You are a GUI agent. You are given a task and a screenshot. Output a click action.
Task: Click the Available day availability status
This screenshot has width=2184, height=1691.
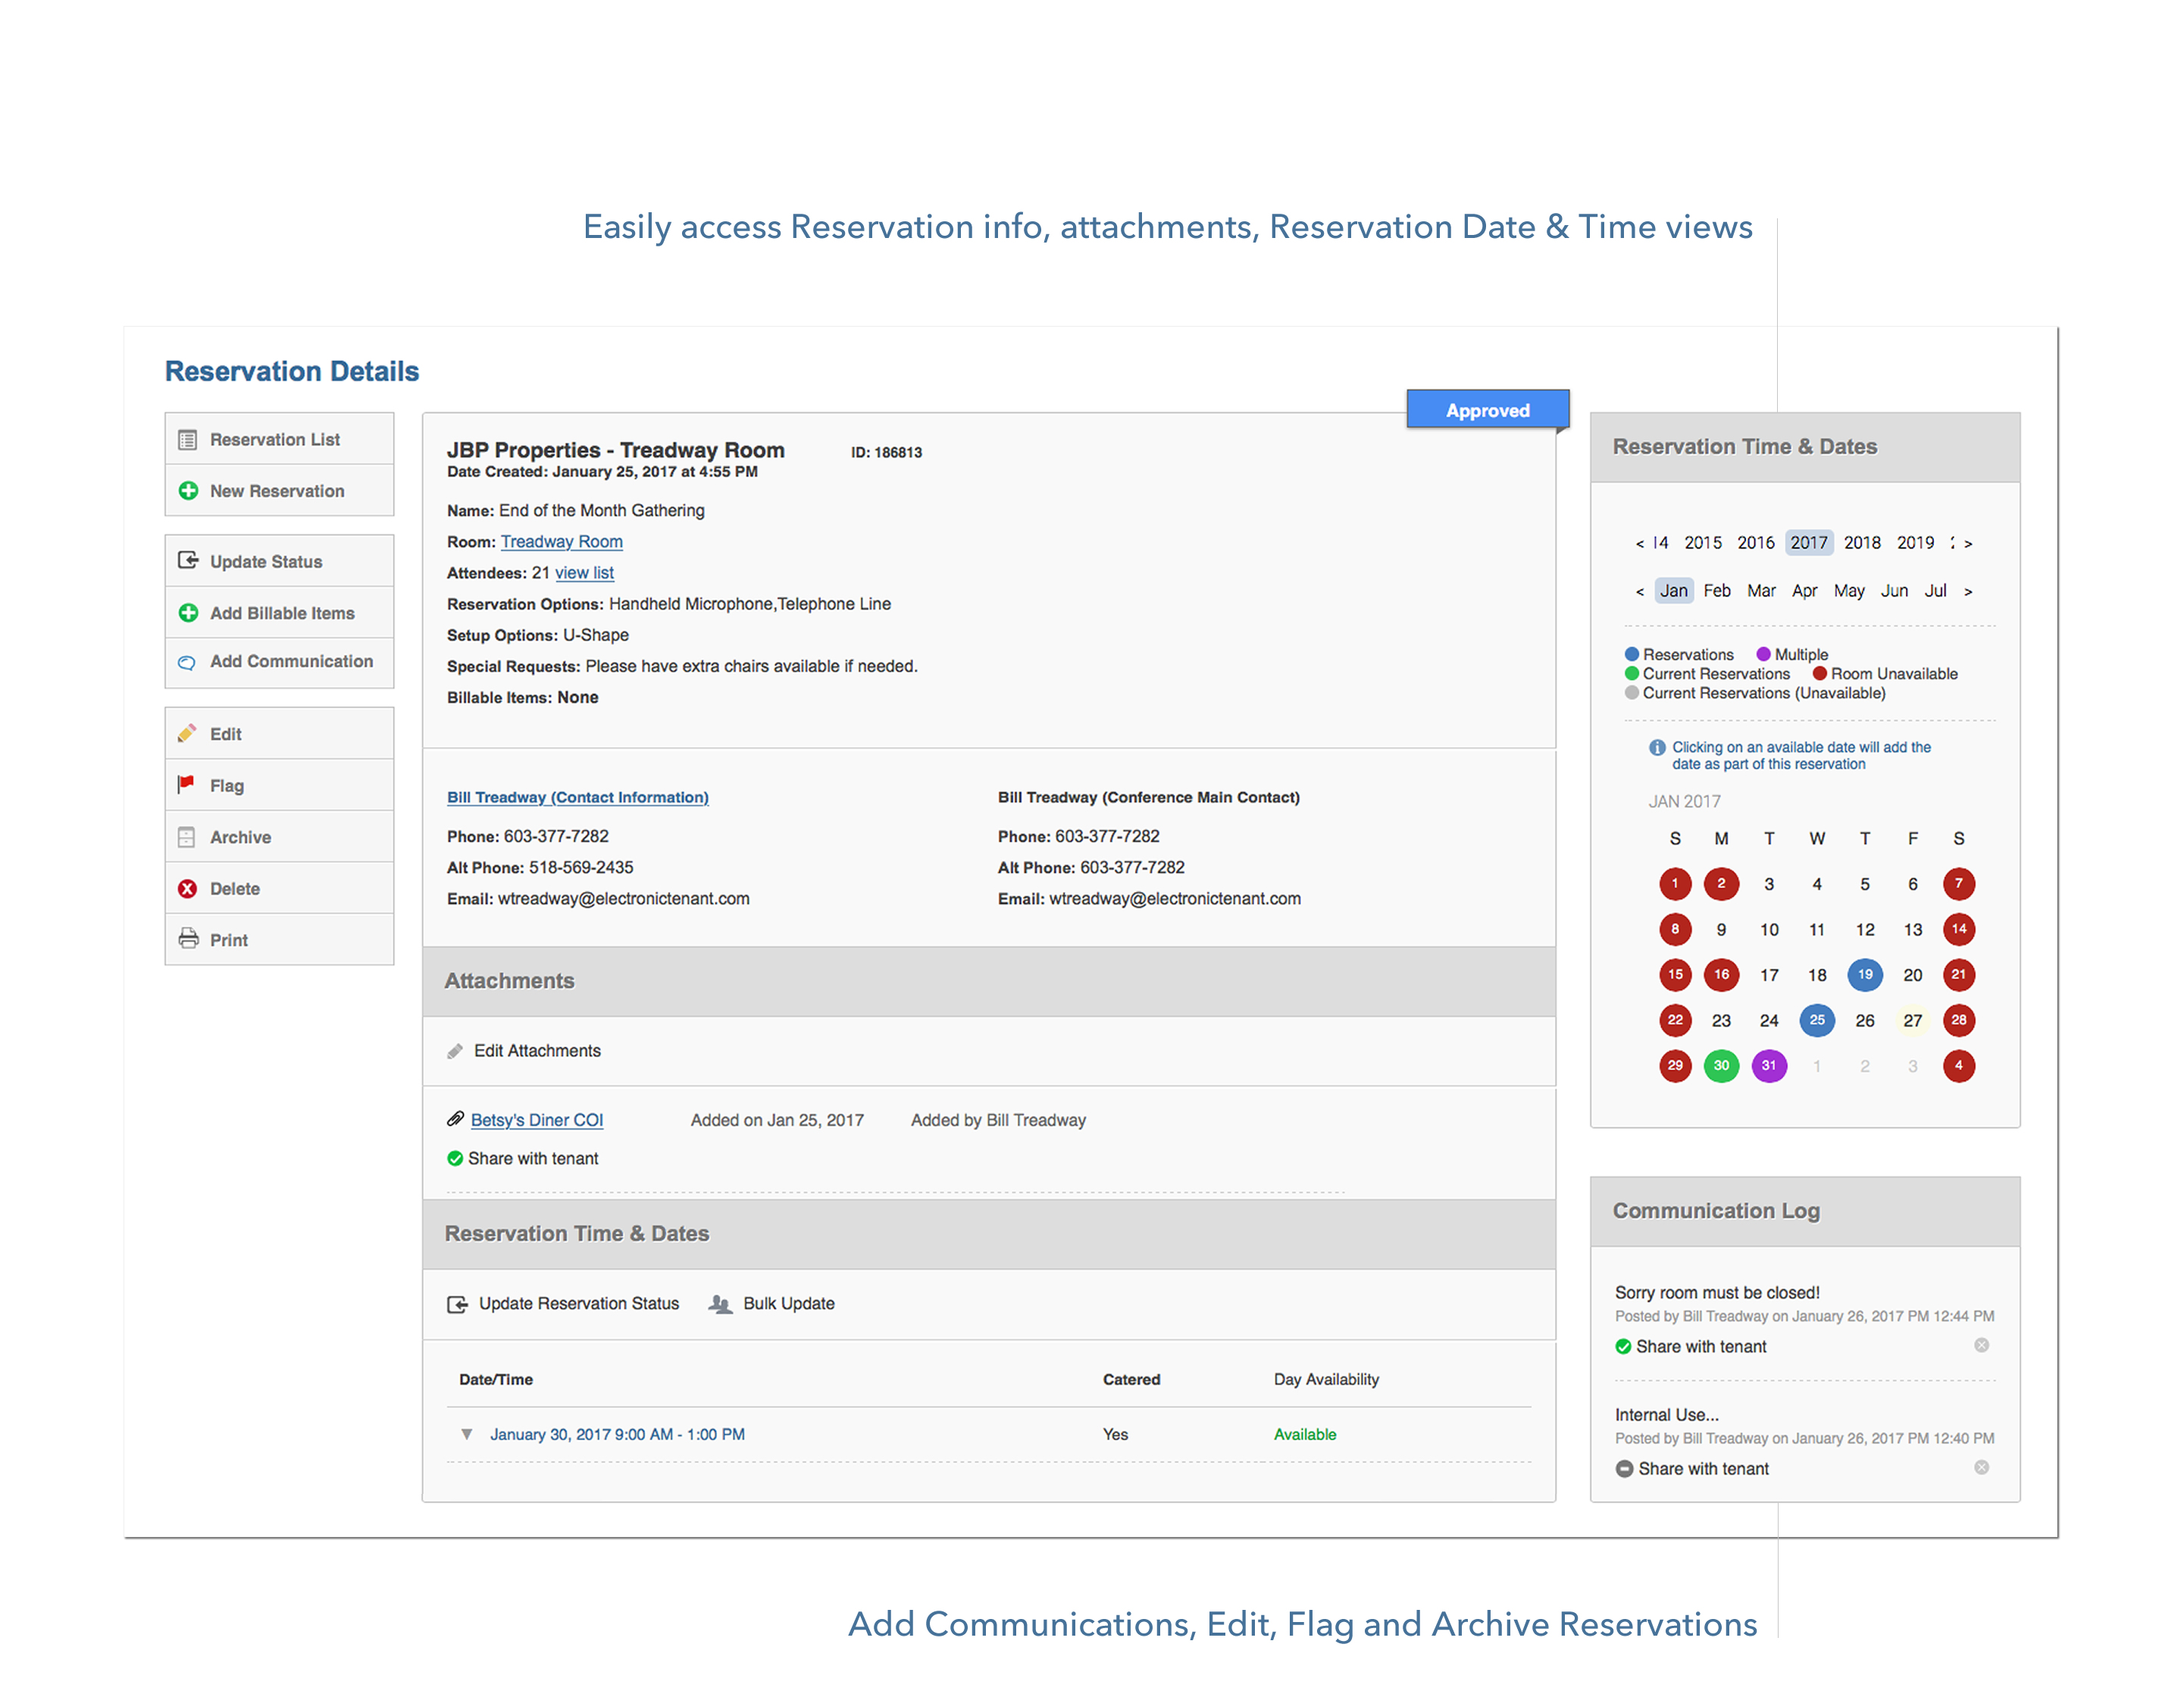1305,1435
